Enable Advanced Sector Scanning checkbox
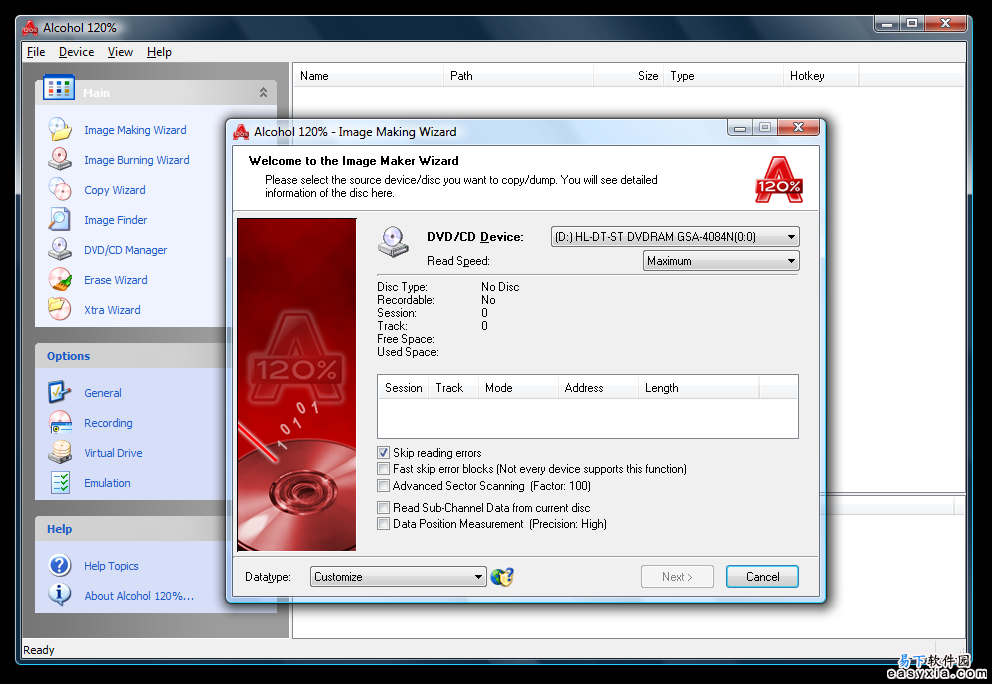 (384, 486)
